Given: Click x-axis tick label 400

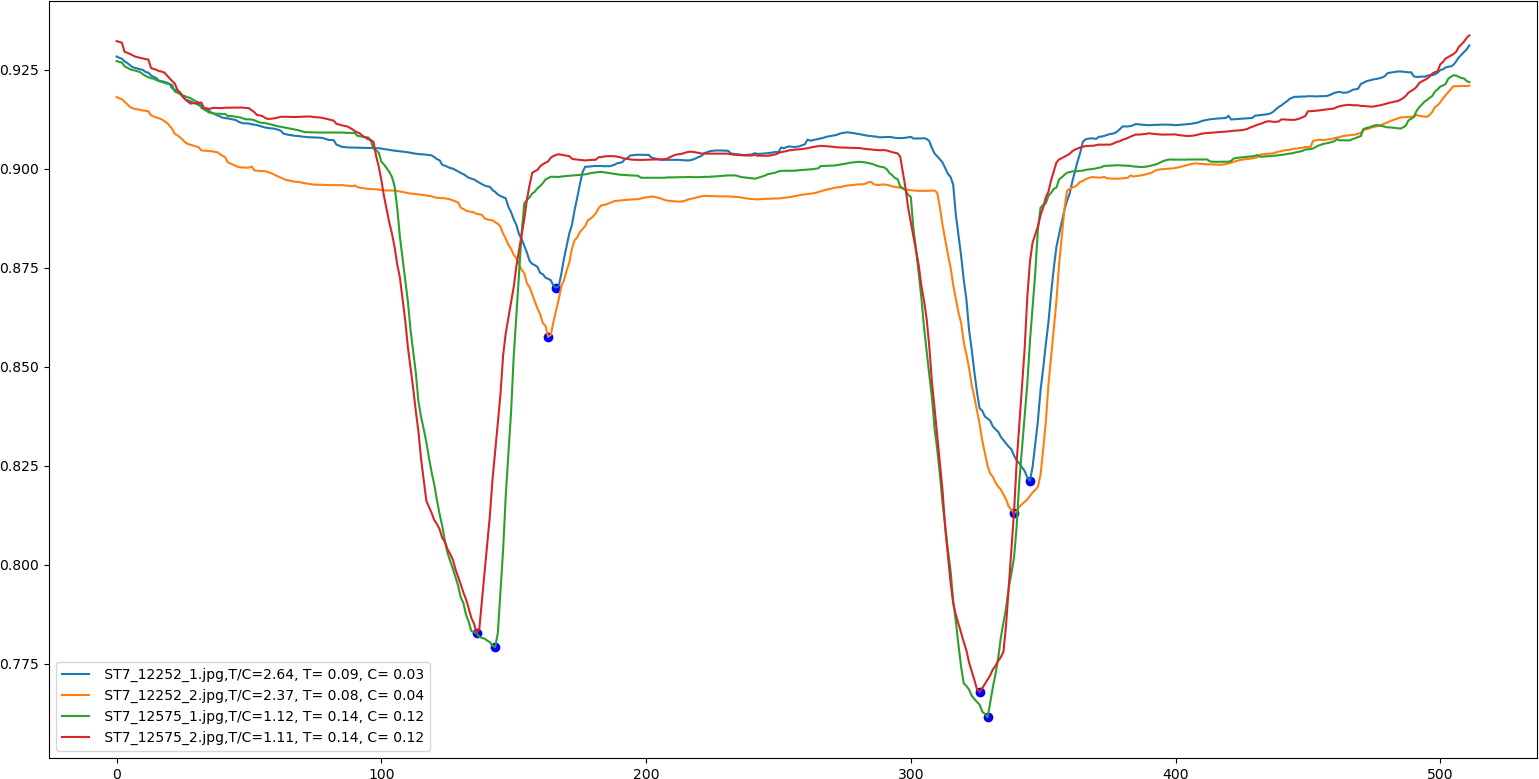Looking at the screenshot, I should tap(1177, 772).
